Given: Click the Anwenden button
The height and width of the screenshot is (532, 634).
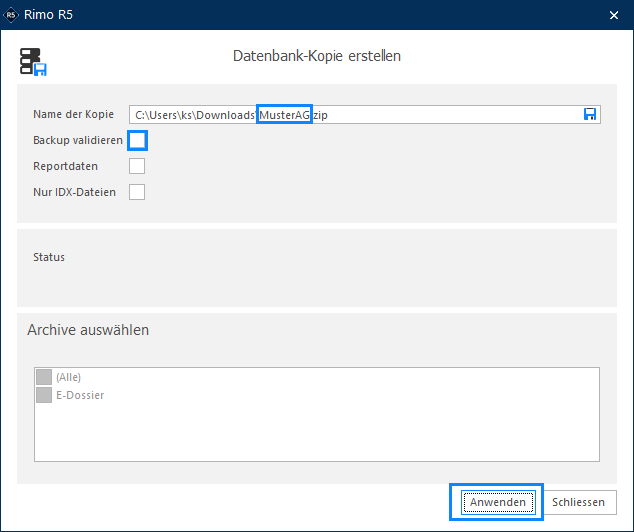Looking at the screenshot, I should point(498,502).
